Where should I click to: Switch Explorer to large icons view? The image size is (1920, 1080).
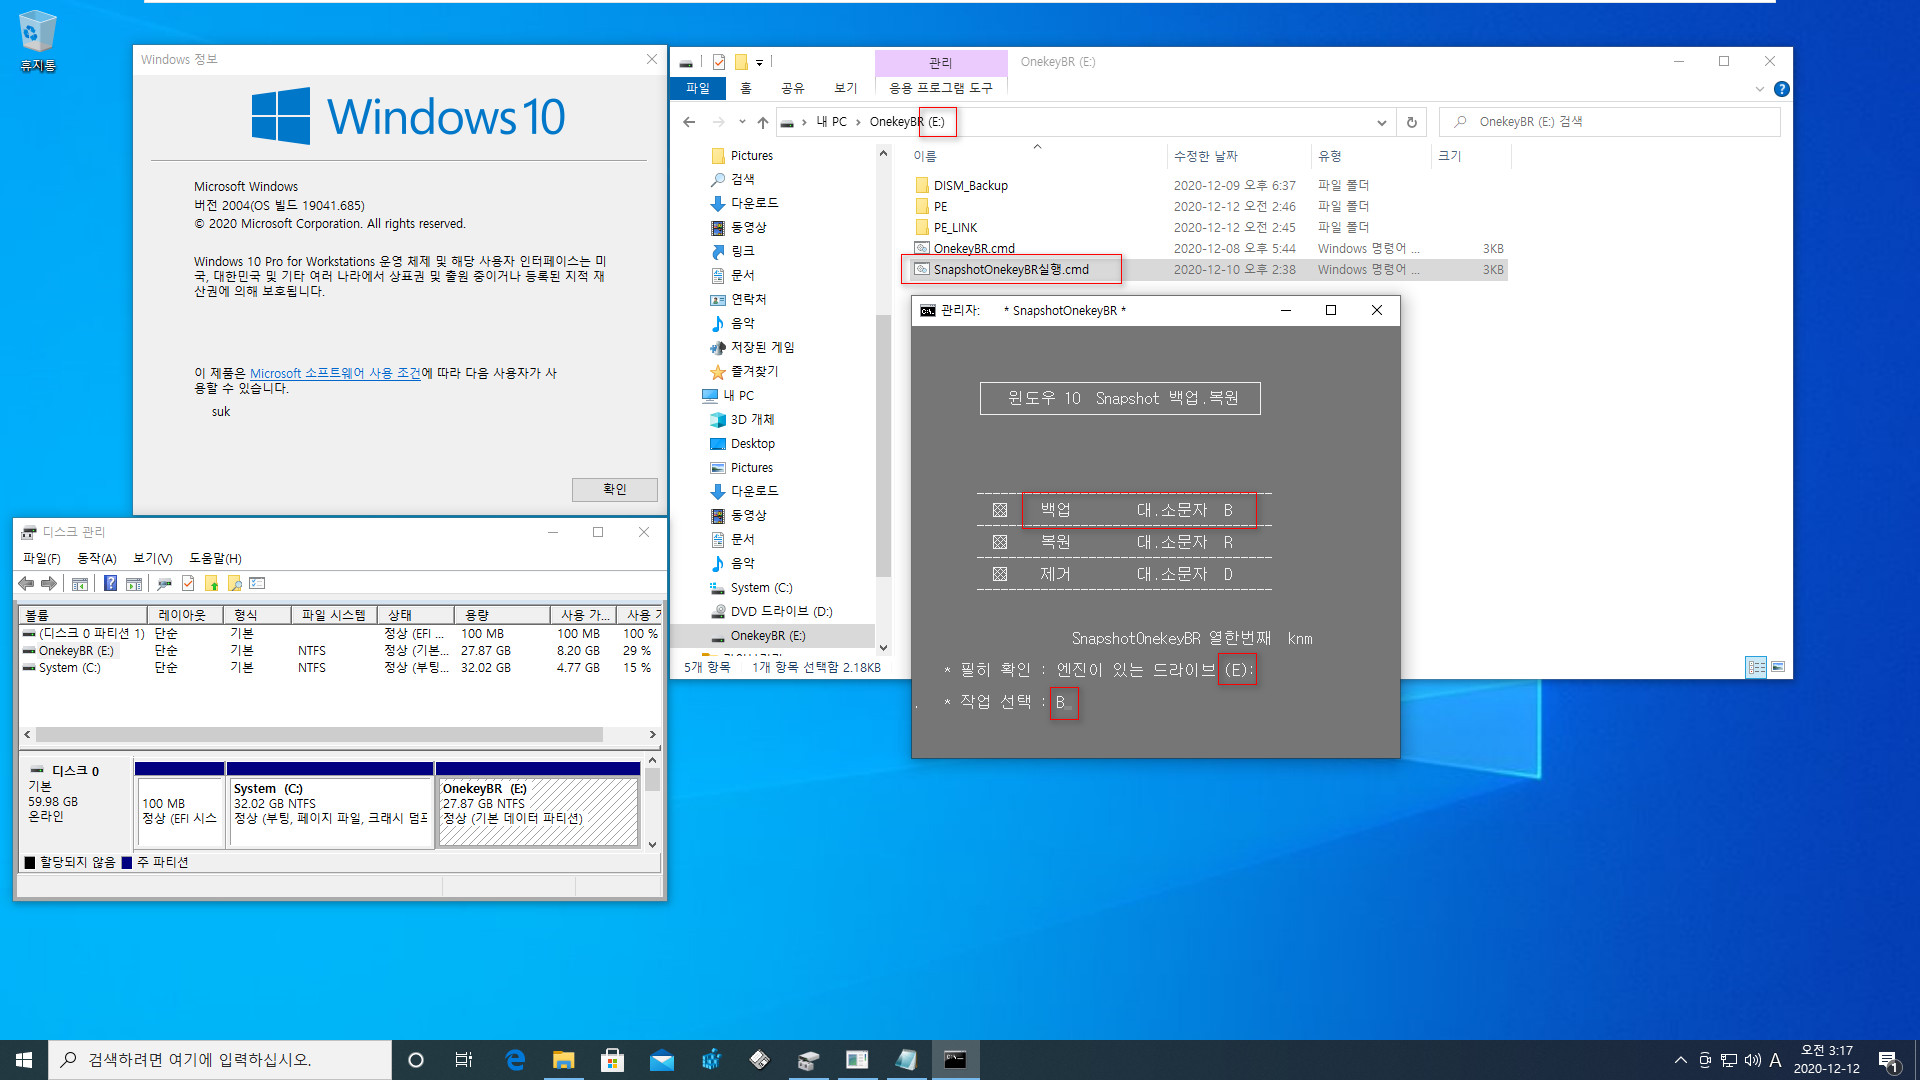click(1778, 667)
